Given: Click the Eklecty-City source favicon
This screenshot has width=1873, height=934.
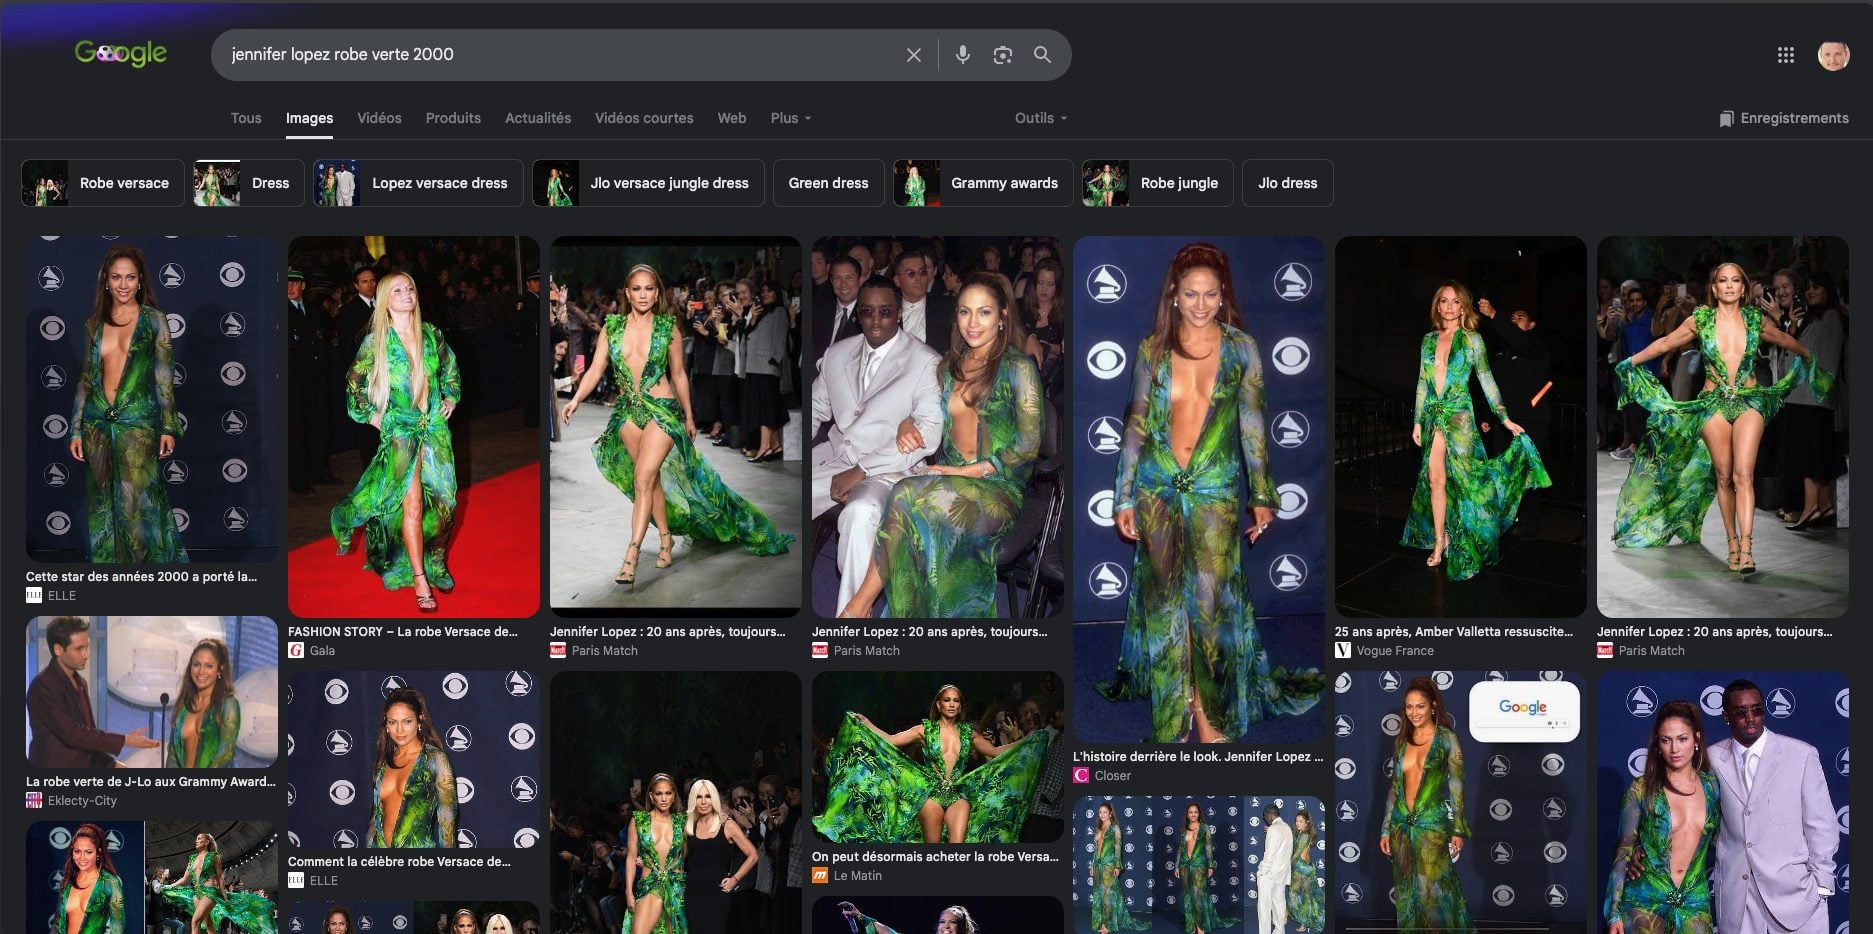Looking at the screenshot, I should point(34,800).
